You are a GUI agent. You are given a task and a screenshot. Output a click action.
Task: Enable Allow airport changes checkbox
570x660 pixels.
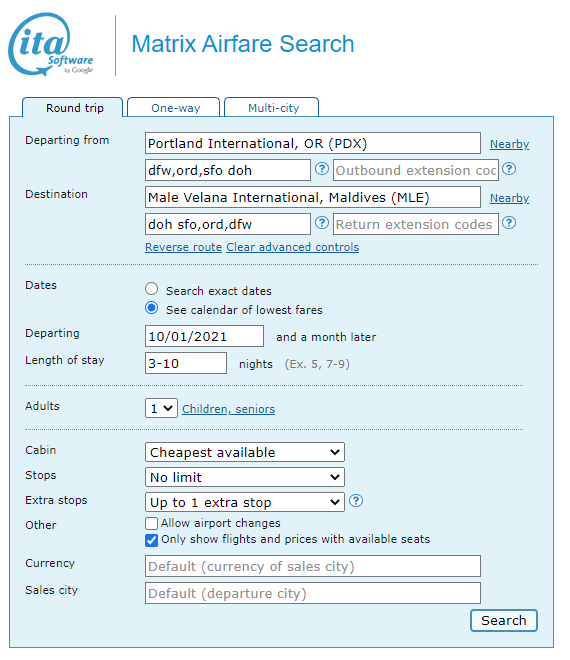point(152,523)
